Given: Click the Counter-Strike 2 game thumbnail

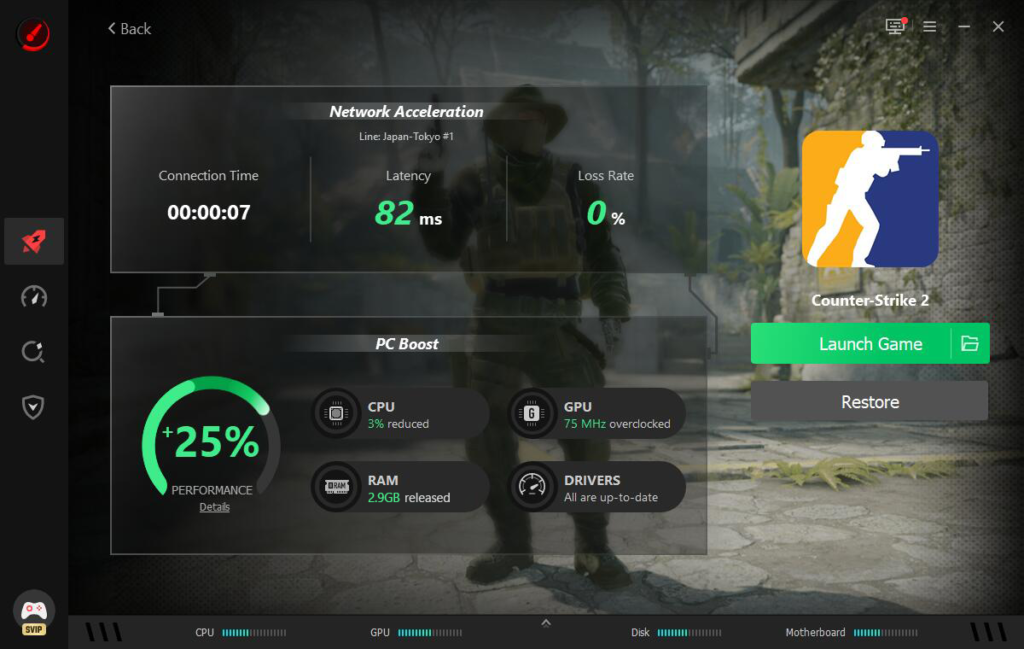Looking at the screenshot, I should (870, 198).
